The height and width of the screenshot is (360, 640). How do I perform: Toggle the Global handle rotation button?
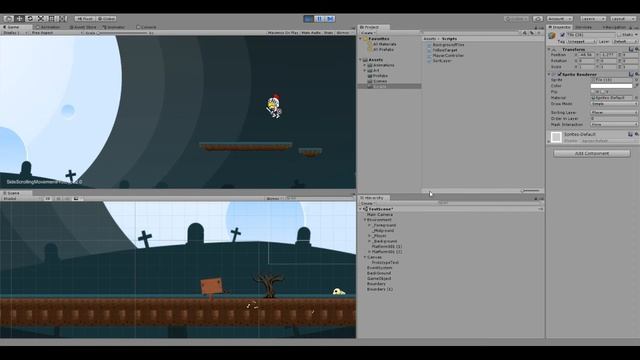[106, 19]
